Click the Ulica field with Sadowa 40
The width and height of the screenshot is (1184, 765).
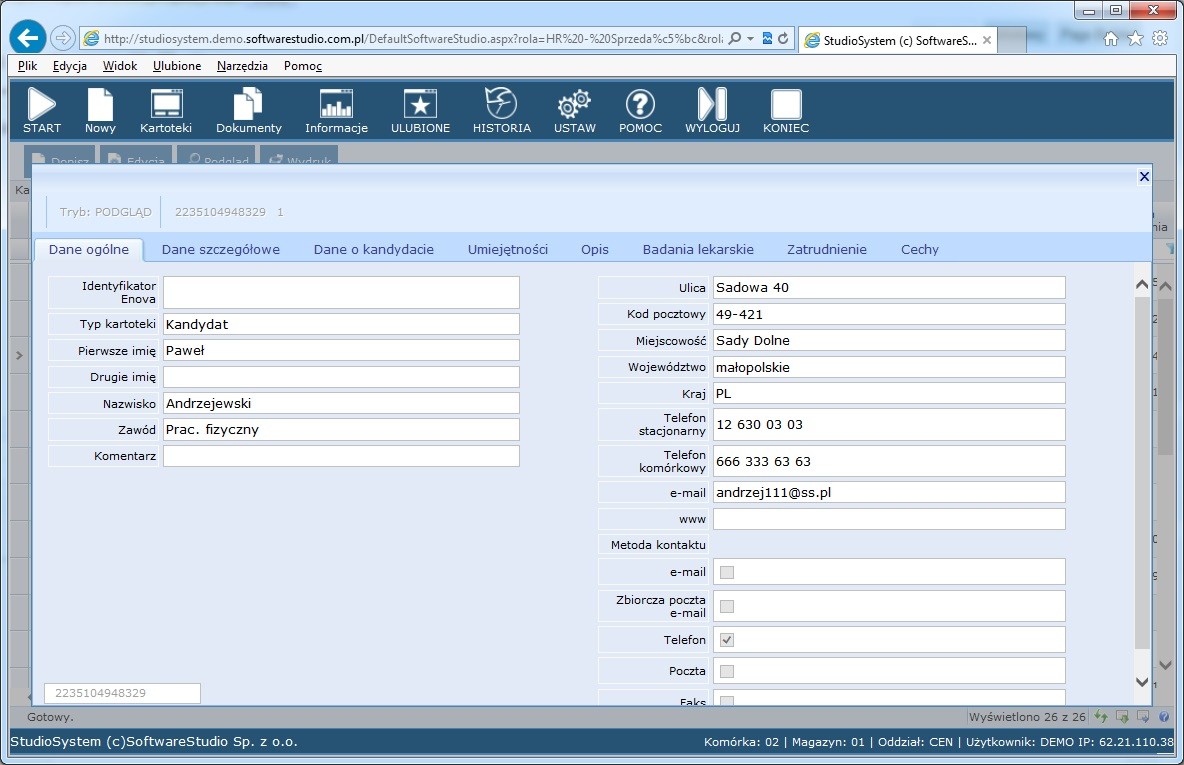tap(890, 288)
